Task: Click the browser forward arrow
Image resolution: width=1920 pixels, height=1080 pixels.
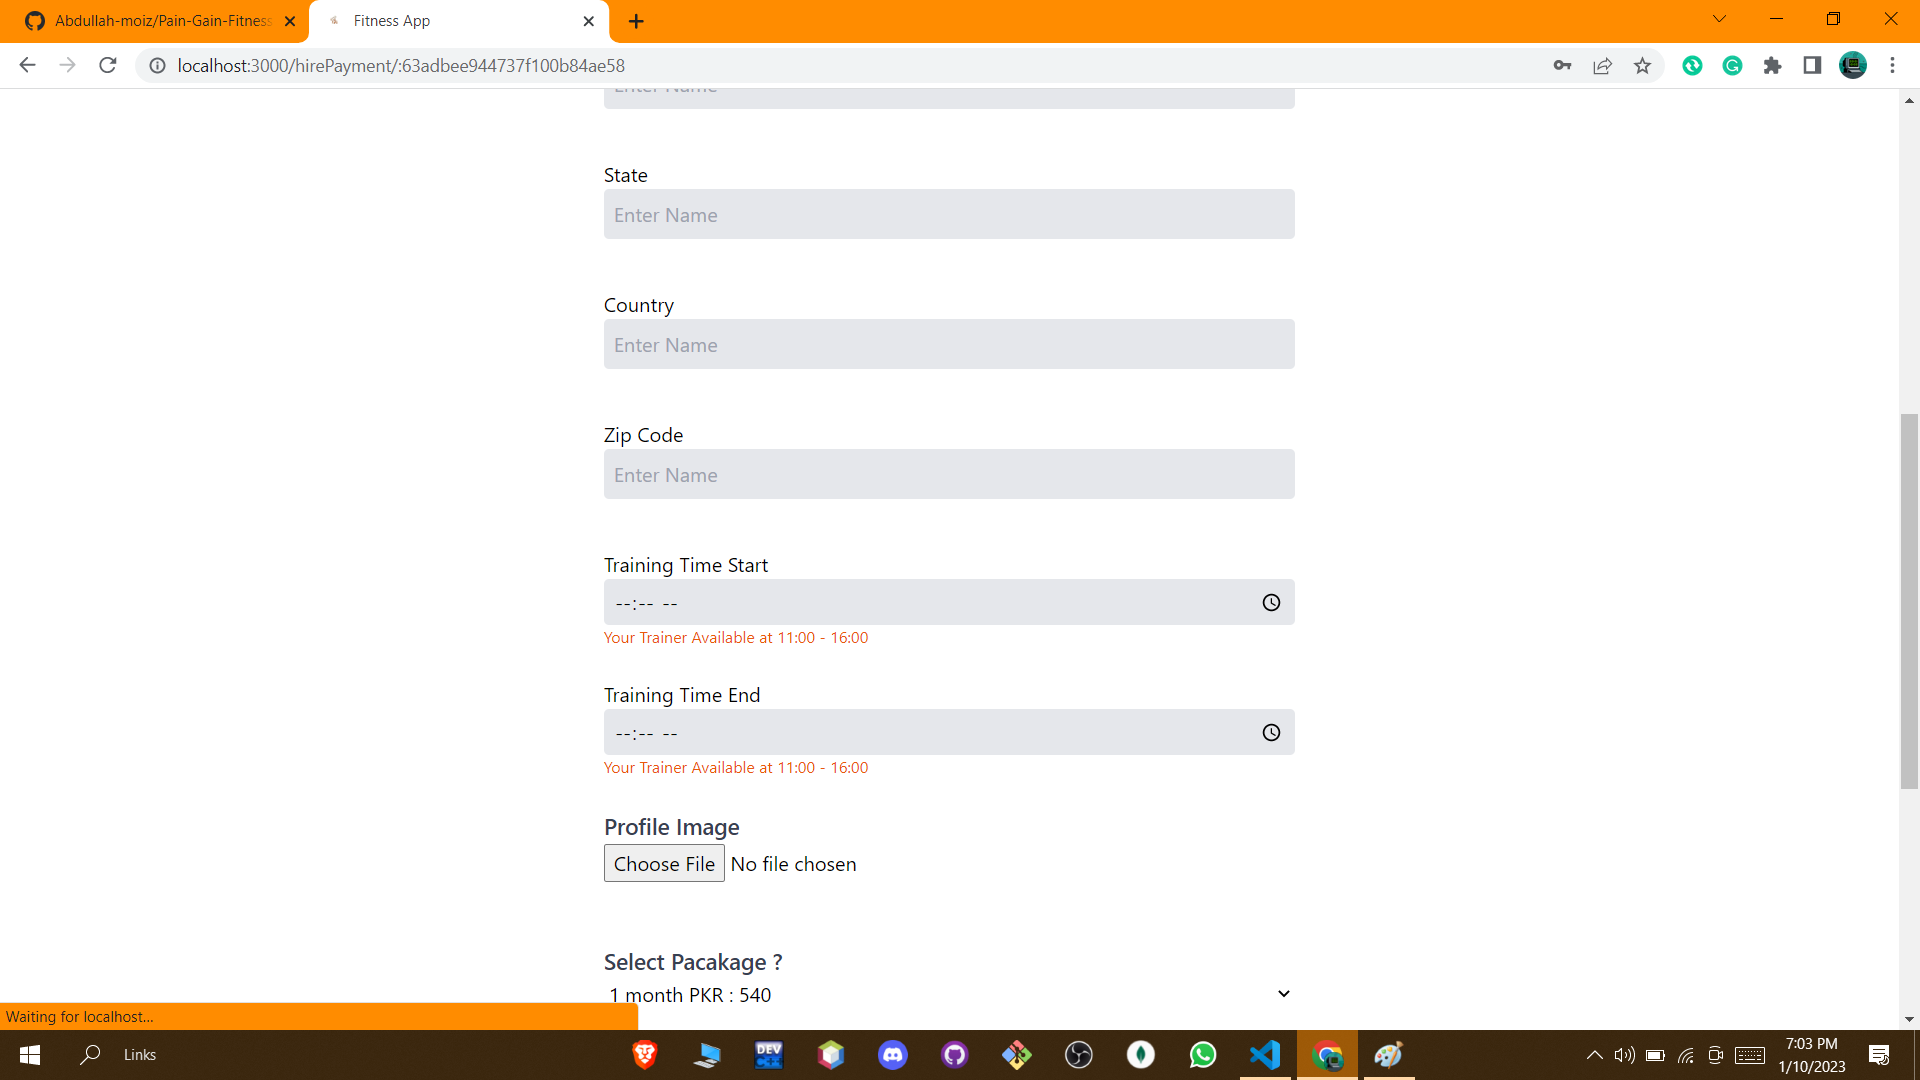Action: click(67, 66)
